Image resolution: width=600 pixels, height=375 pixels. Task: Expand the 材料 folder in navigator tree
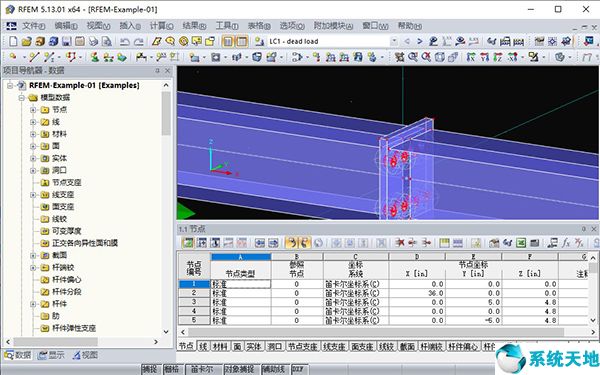33,134
